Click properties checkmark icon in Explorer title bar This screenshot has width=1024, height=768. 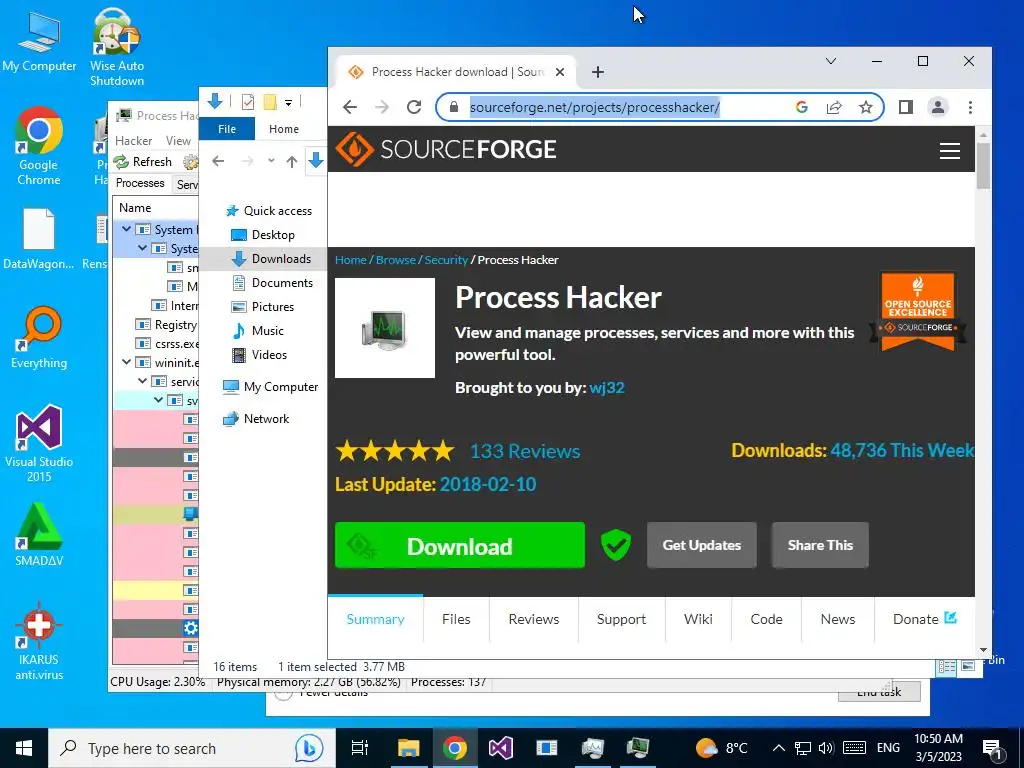248,102
